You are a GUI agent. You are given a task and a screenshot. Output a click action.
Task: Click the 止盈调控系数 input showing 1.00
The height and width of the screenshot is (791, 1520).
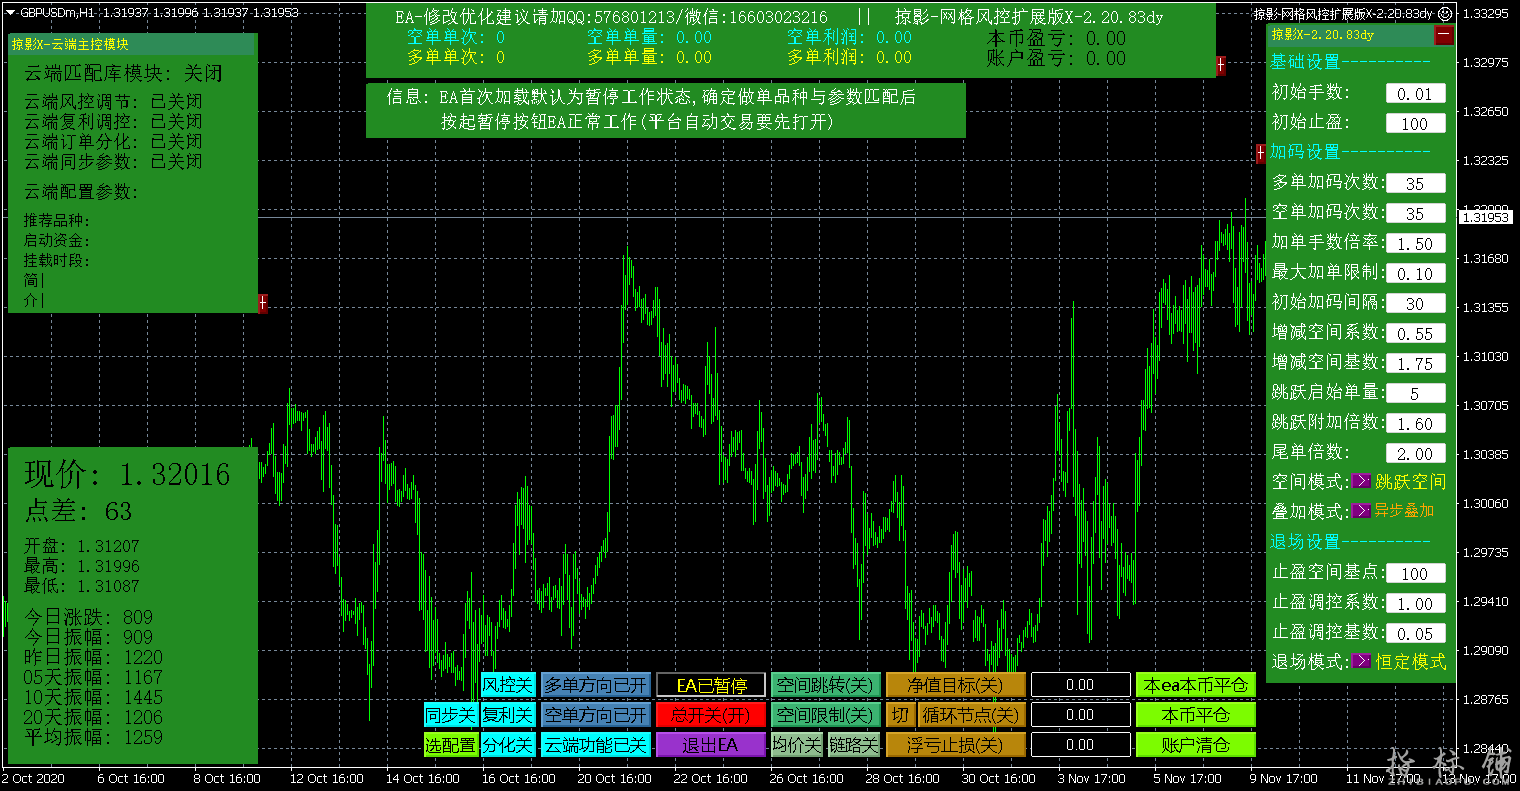(1416, 604)
